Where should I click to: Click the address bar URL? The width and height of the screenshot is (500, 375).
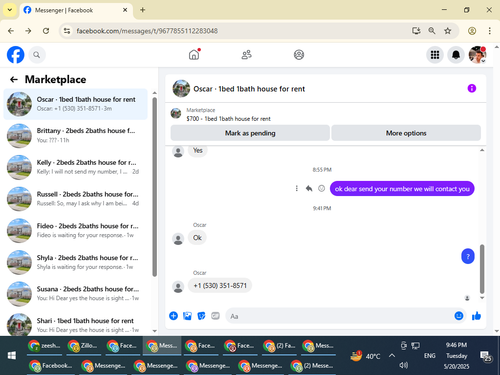tap(147, 31)
